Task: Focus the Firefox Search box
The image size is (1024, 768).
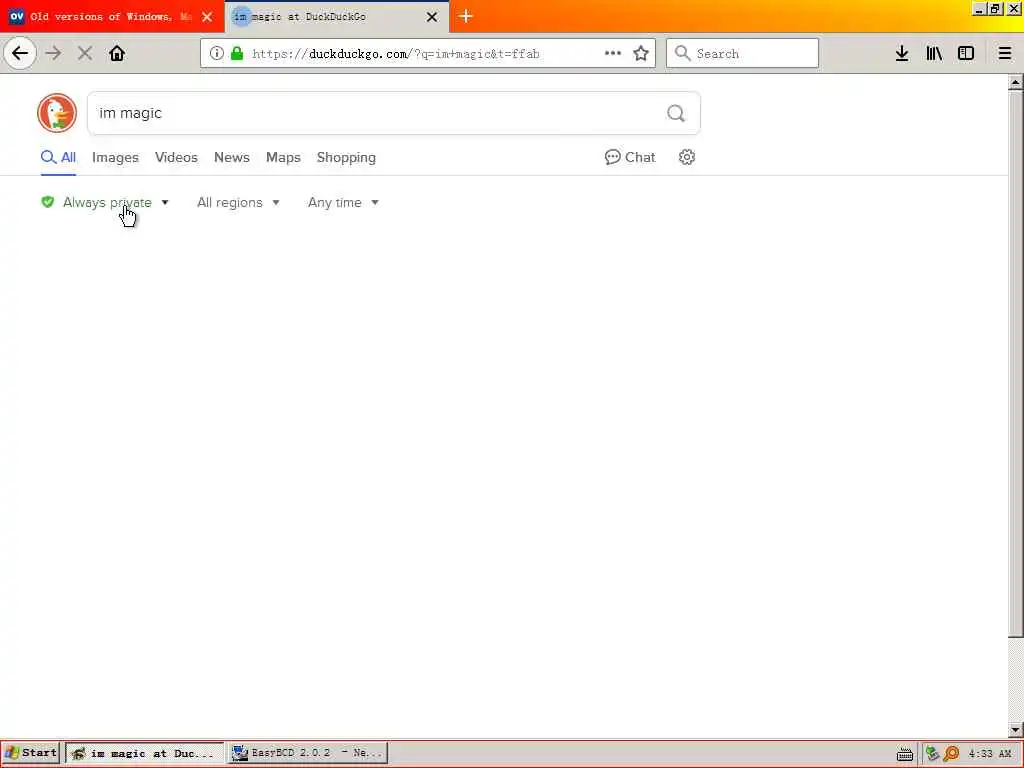Action: (x=743, y=53)
